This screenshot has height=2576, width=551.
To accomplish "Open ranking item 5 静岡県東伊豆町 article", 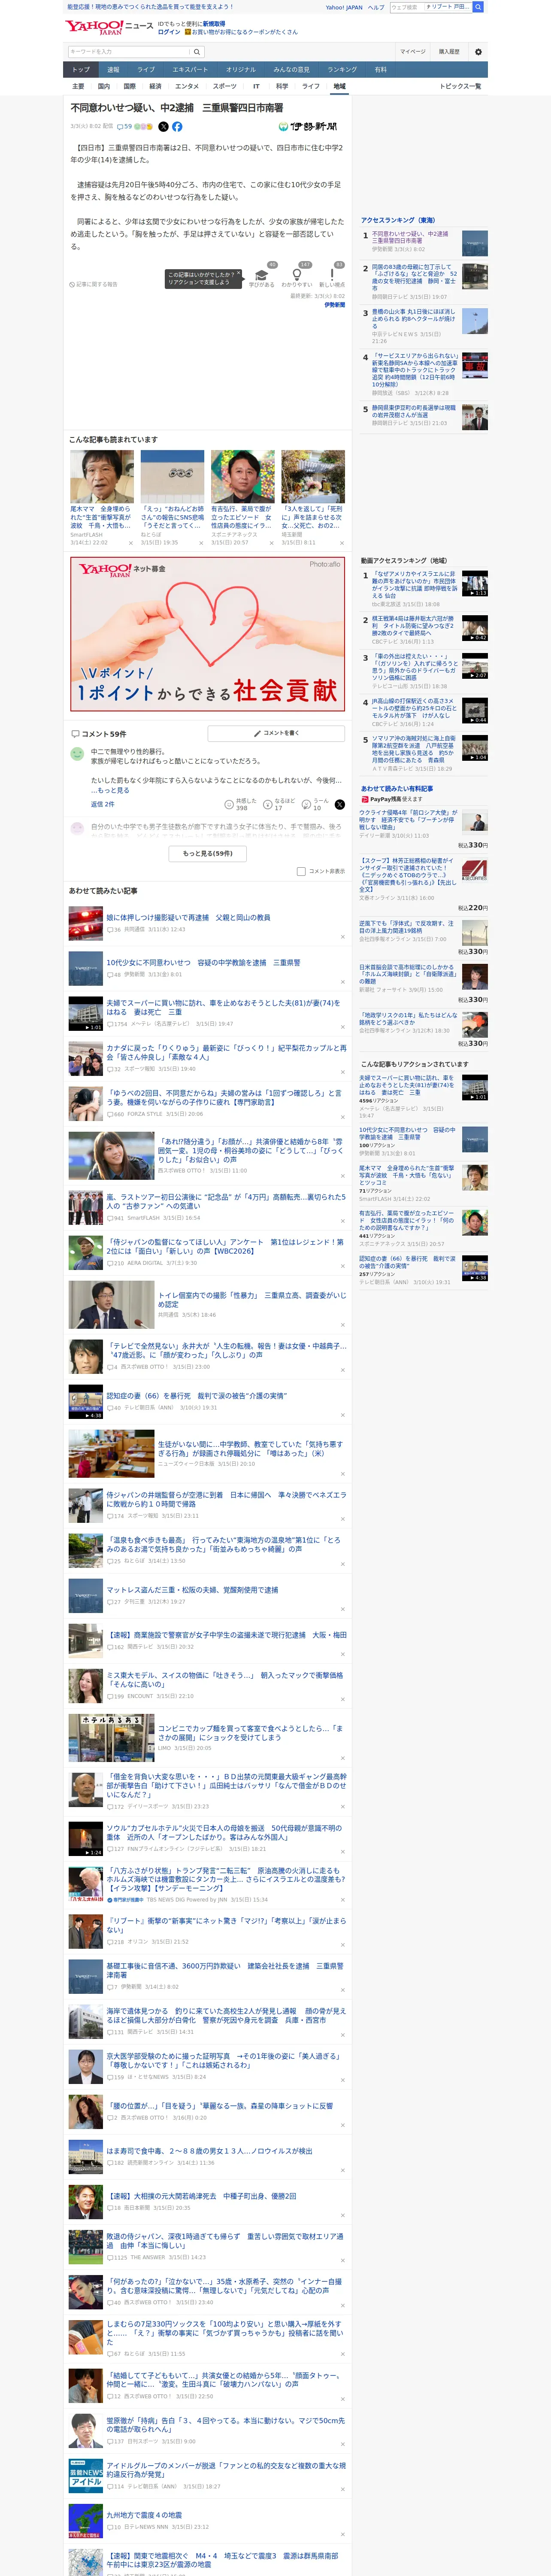I will [414, 411].
